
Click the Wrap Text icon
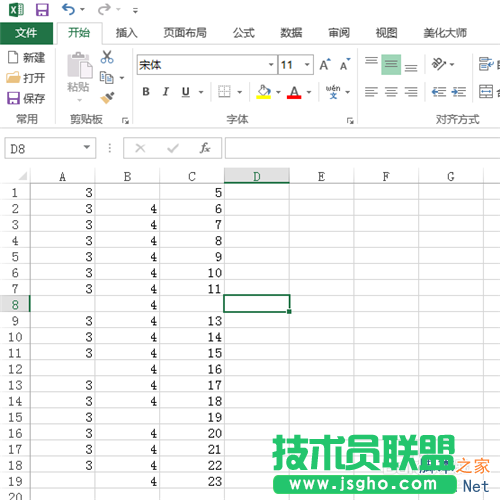(486, 64)
